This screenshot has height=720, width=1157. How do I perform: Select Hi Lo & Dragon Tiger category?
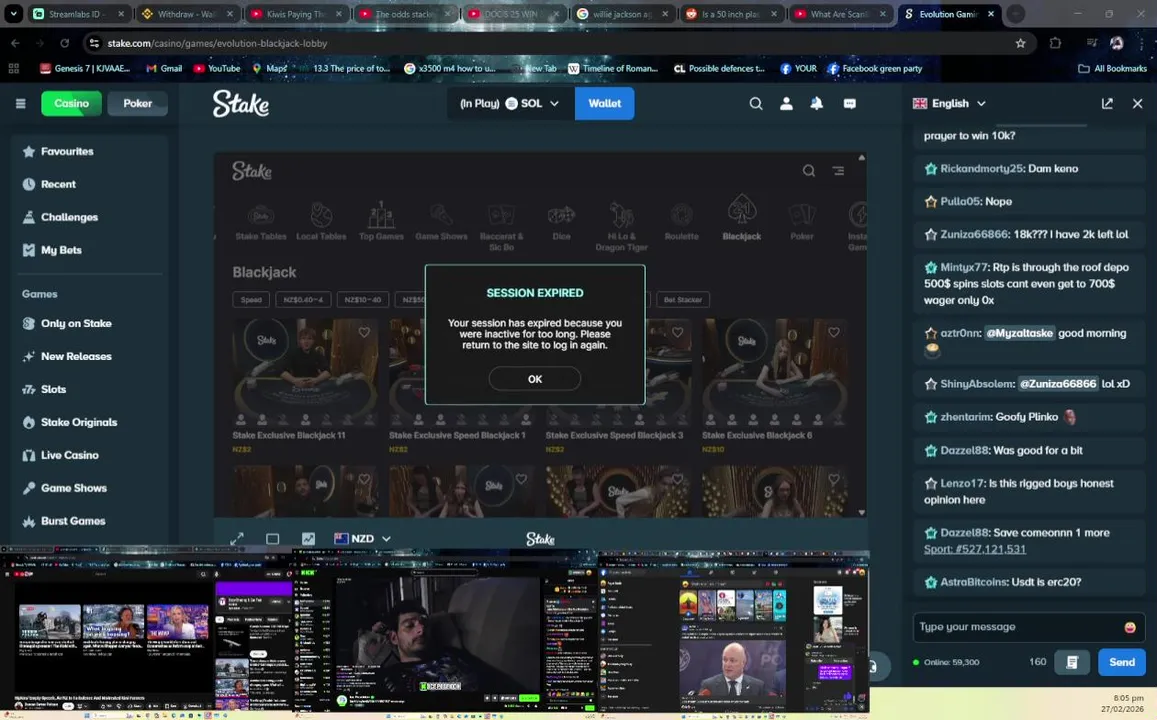621,227
